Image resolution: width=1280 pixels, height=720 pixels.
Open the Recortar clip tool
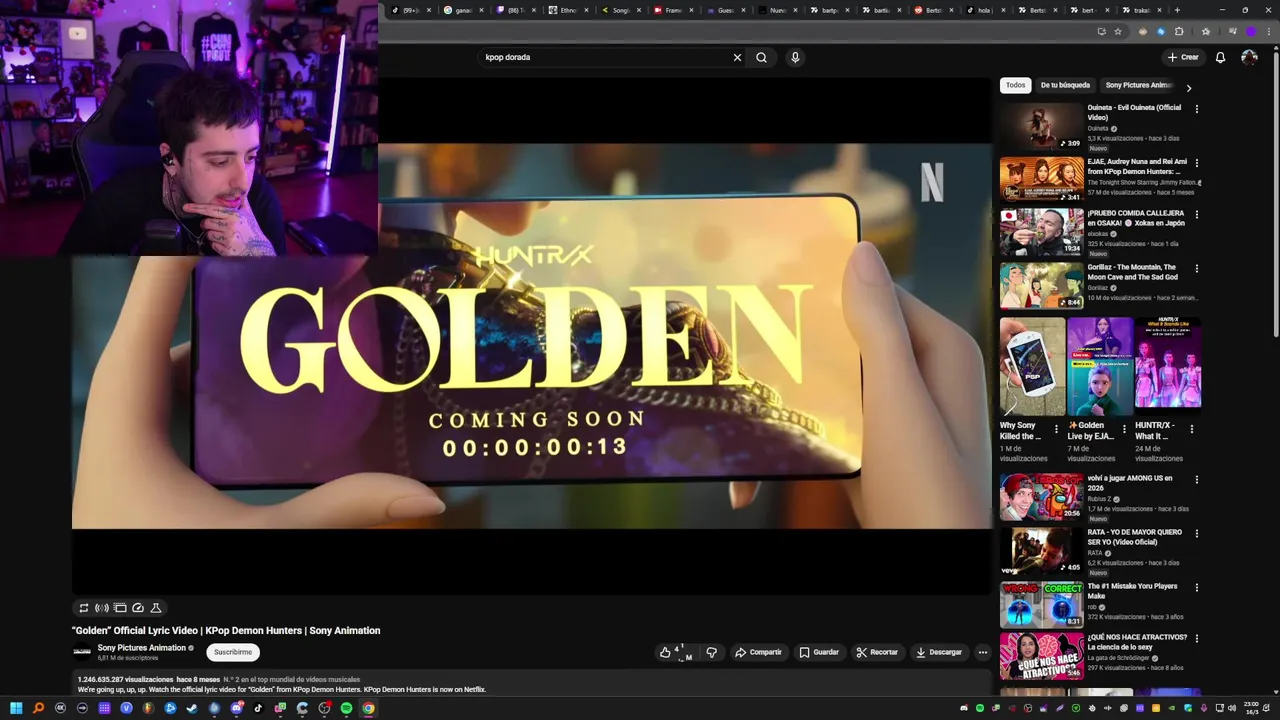click(x=877, y=652)
